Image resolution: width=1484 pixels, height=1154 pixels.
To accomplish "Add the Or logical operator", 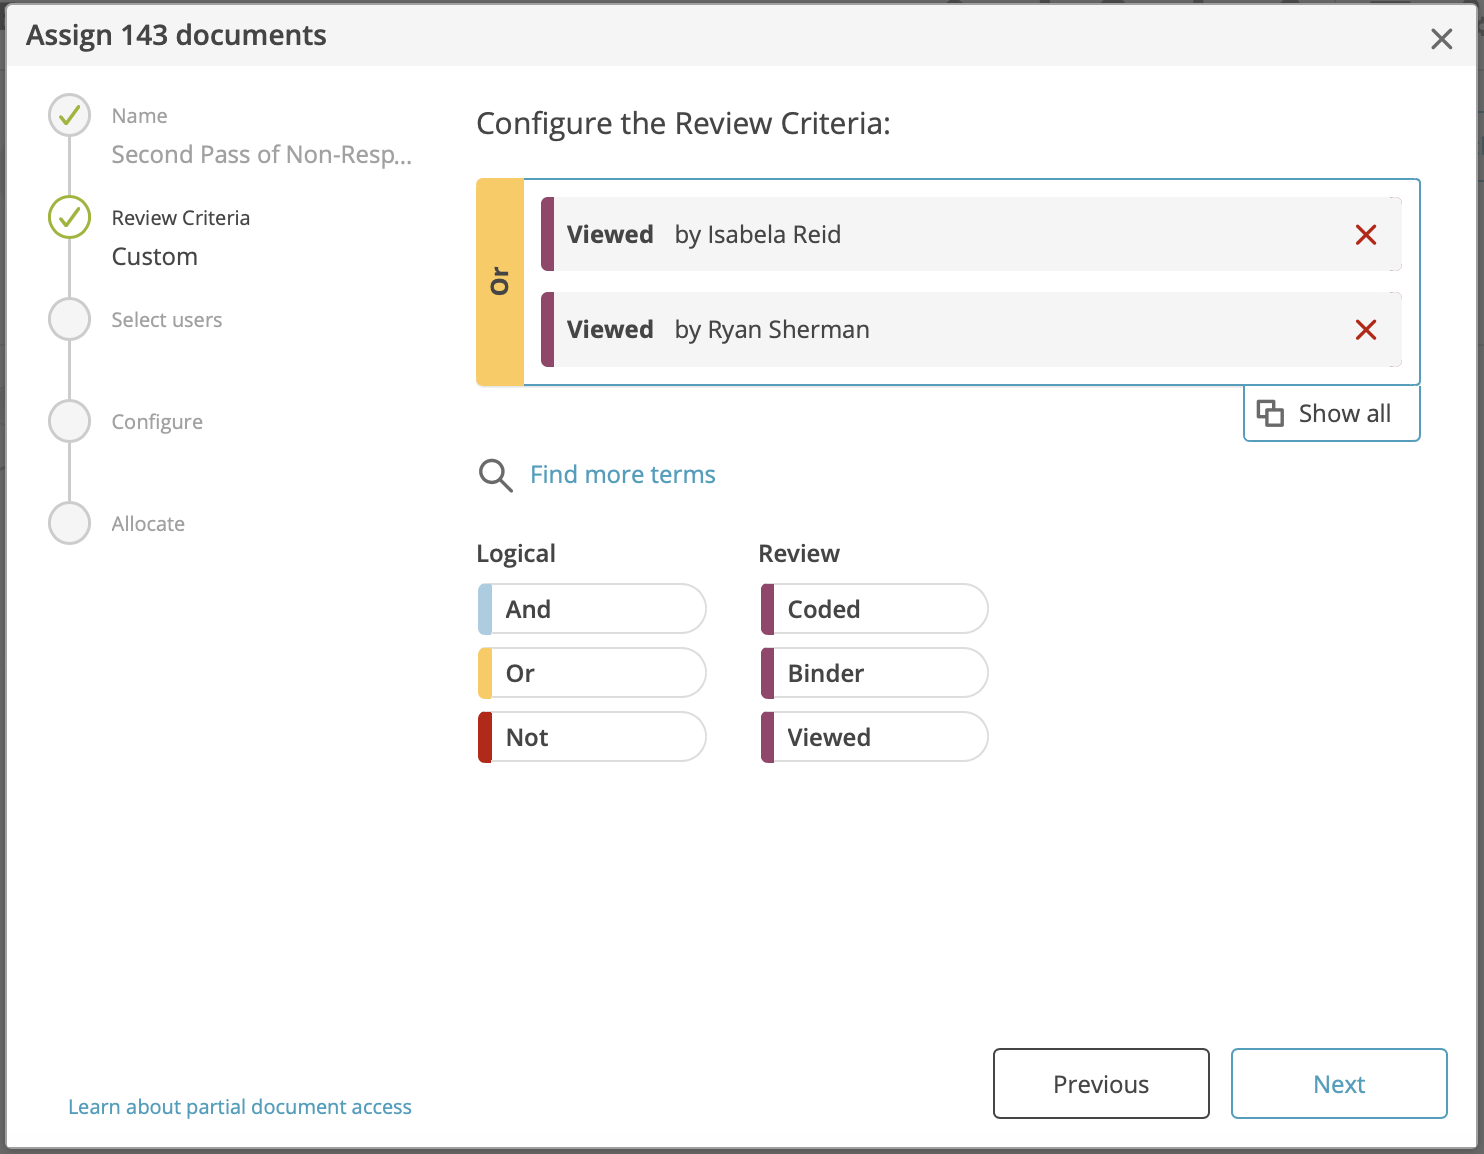I will [x=592, y=673].
